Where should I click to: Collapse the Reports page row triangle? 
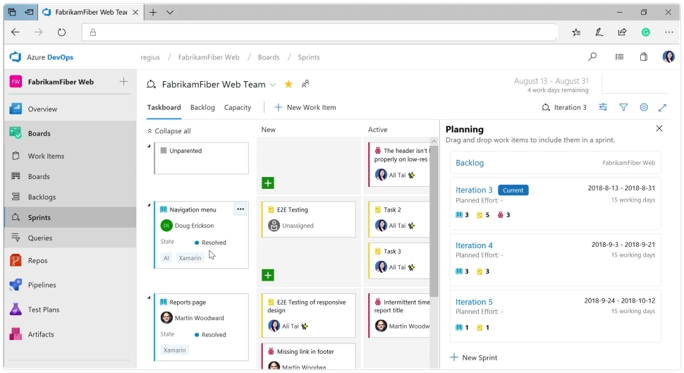(149, 297)
